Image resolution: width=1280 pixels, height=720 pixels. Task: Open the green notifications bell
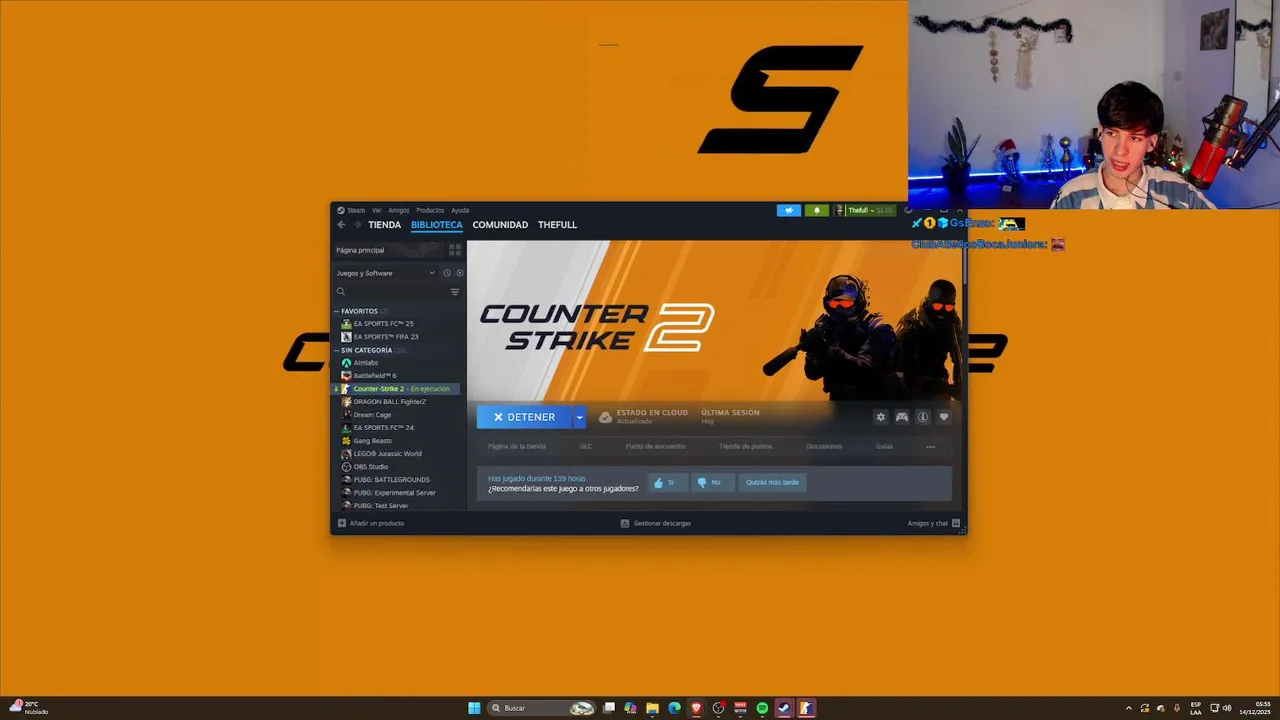[x=817, y=210]
